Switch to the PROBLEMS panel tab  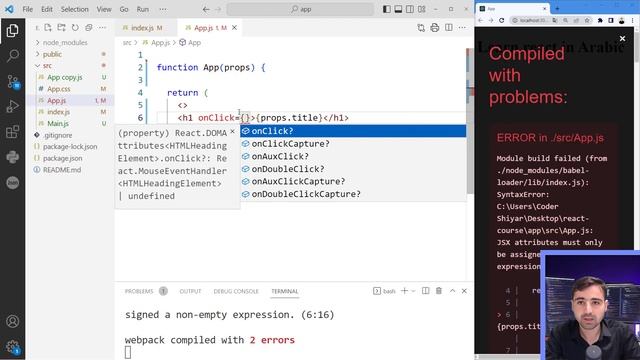pos(139,291)
